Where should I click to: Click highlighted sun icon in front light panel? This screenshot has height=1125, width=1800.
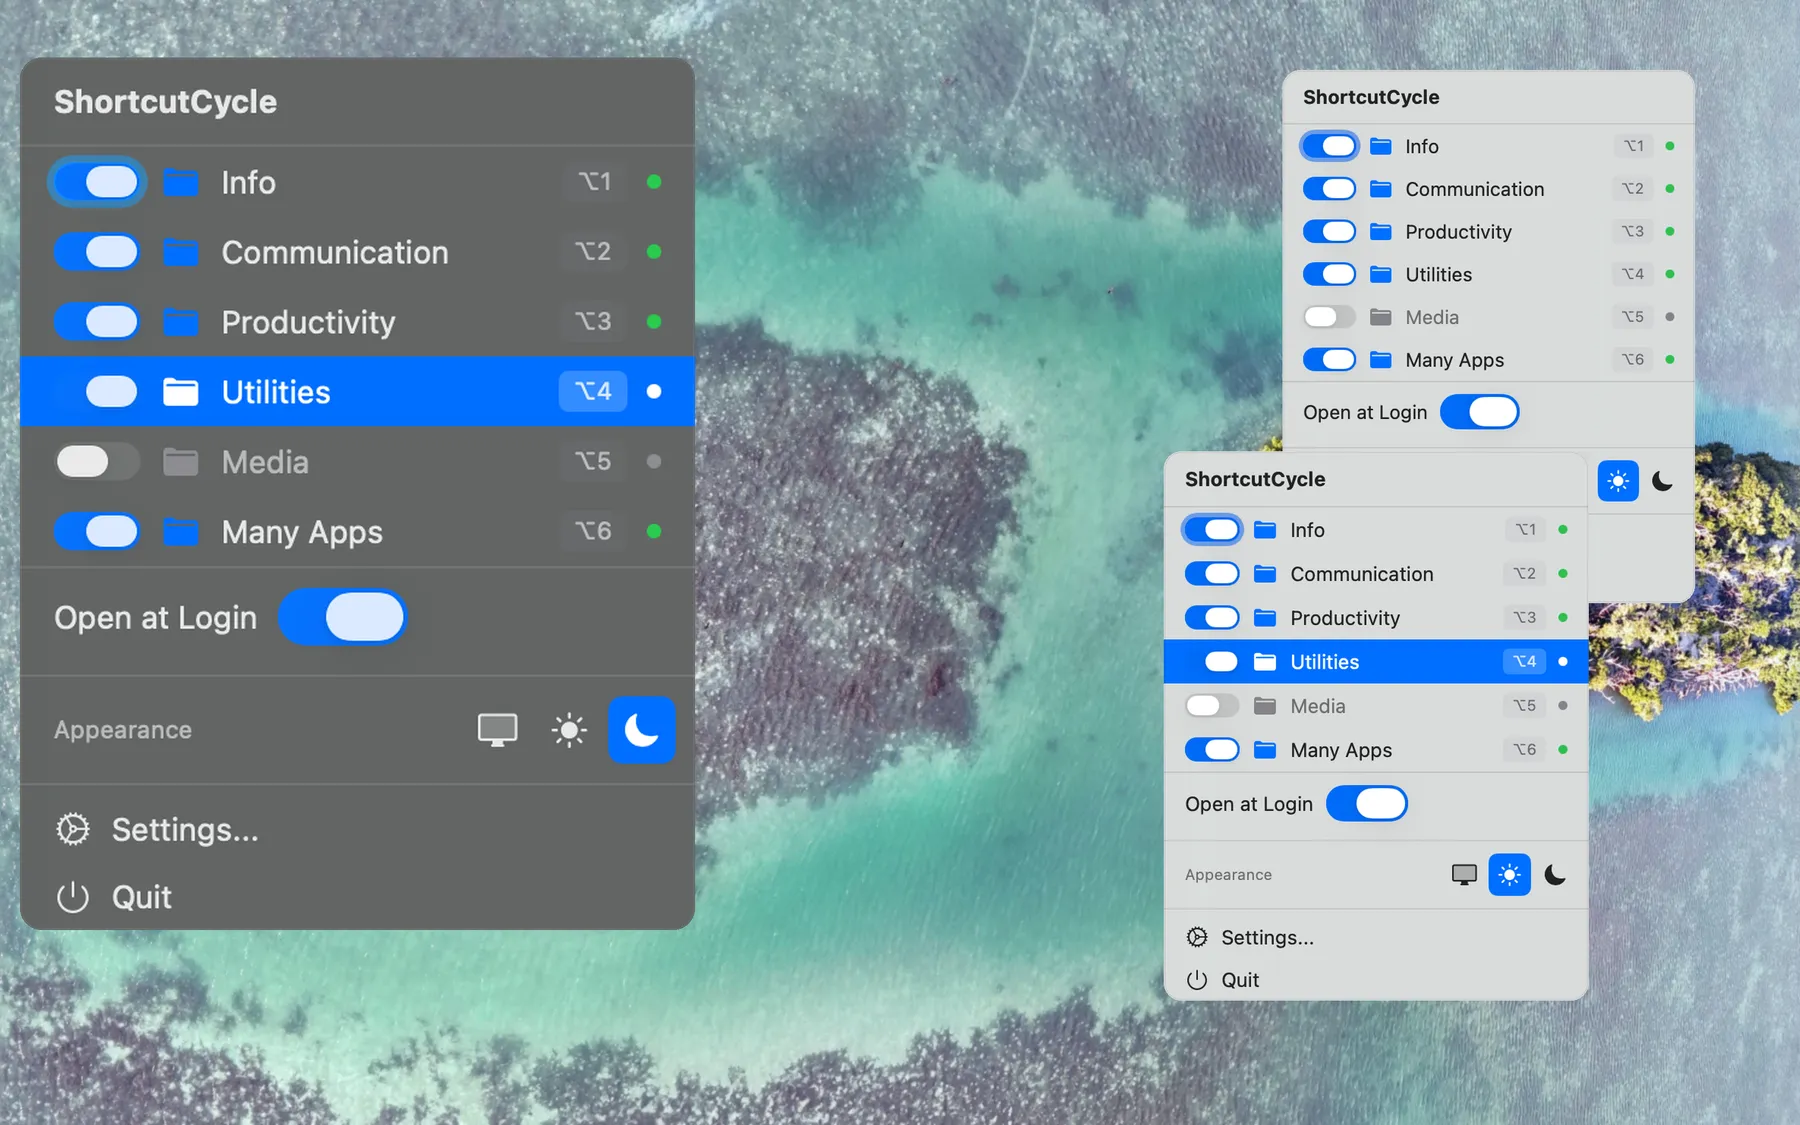[1509, 875]
